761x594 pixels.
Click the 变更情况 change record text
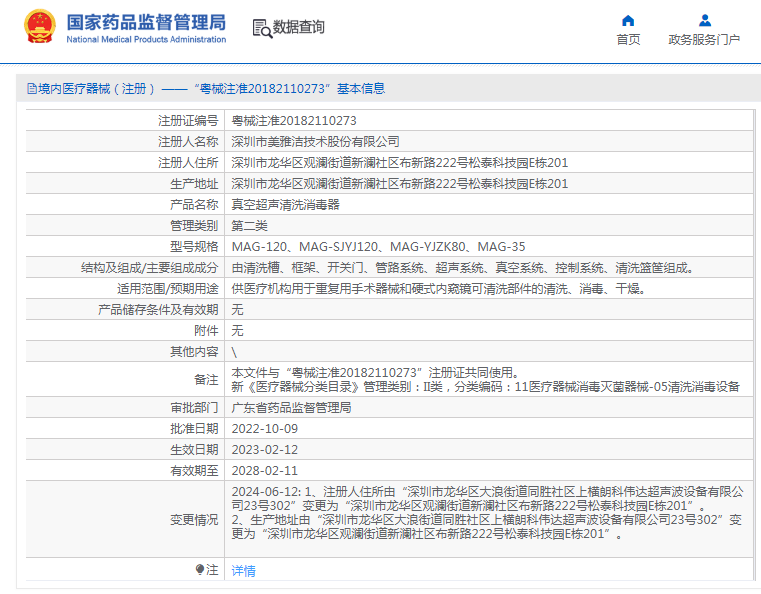[x=487, y=512]
